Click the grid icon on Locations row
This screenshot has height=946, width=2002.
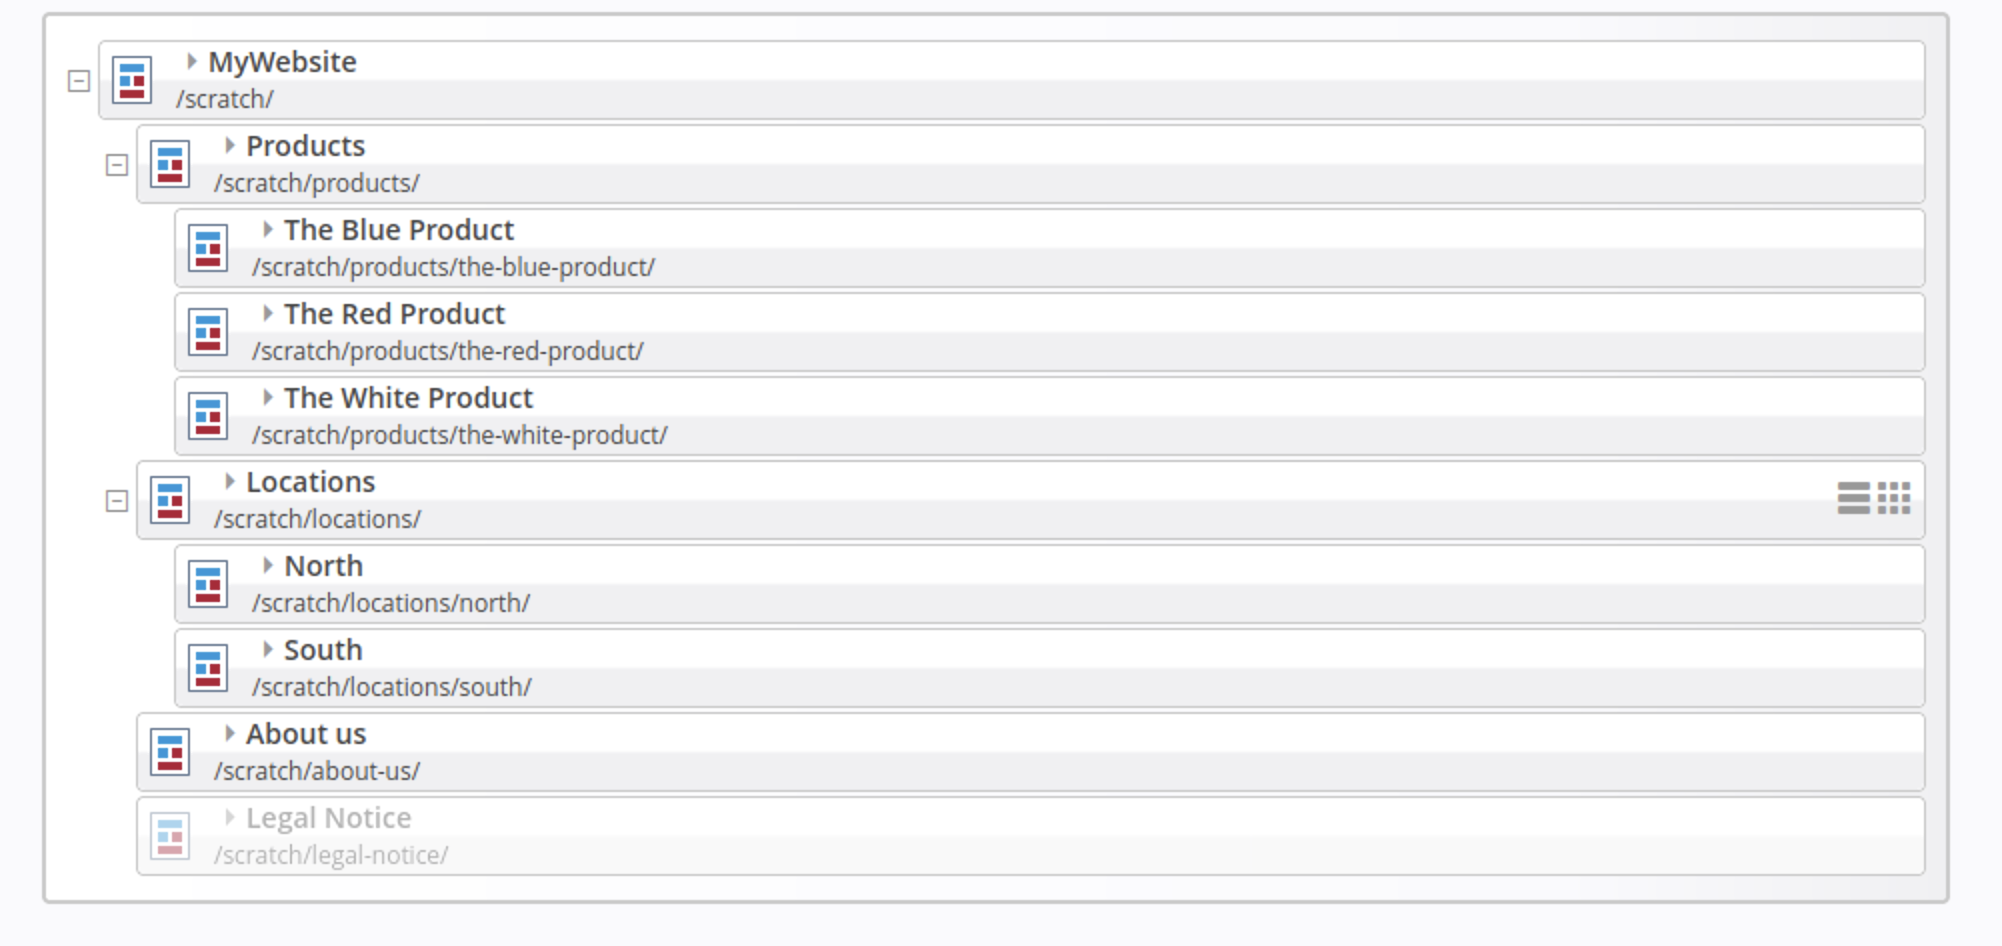pos(1894,498)
